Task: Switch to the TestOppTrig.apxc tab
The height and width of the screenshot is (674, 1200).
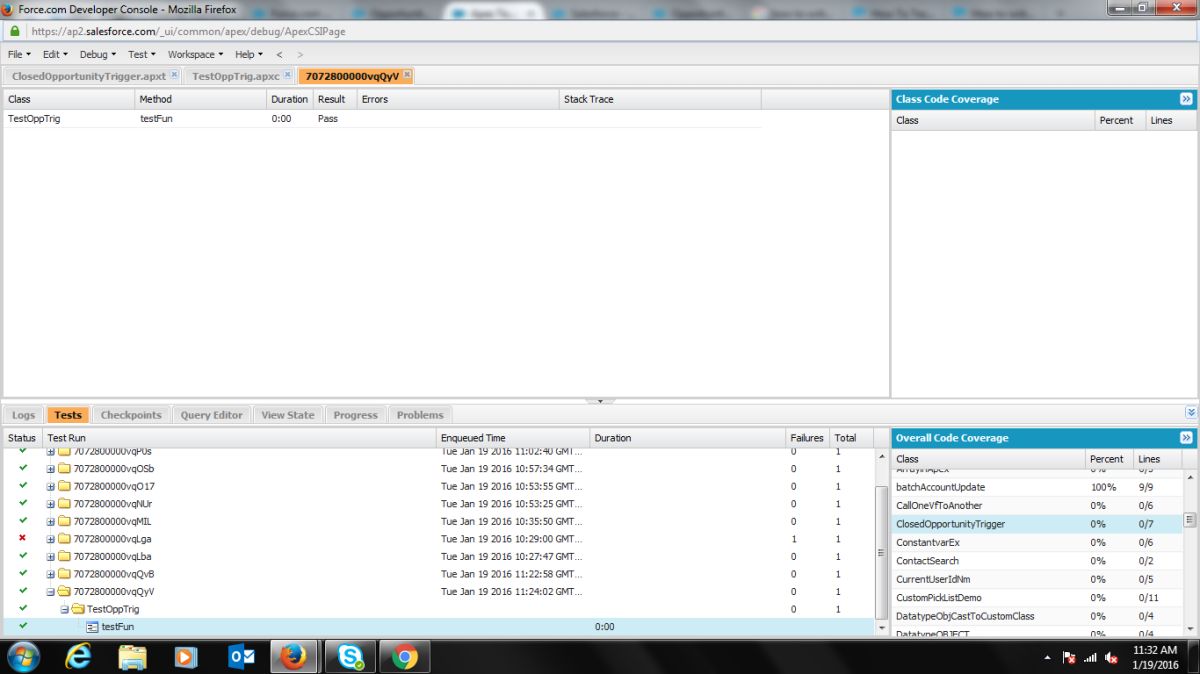Action: tap(236, 76)
